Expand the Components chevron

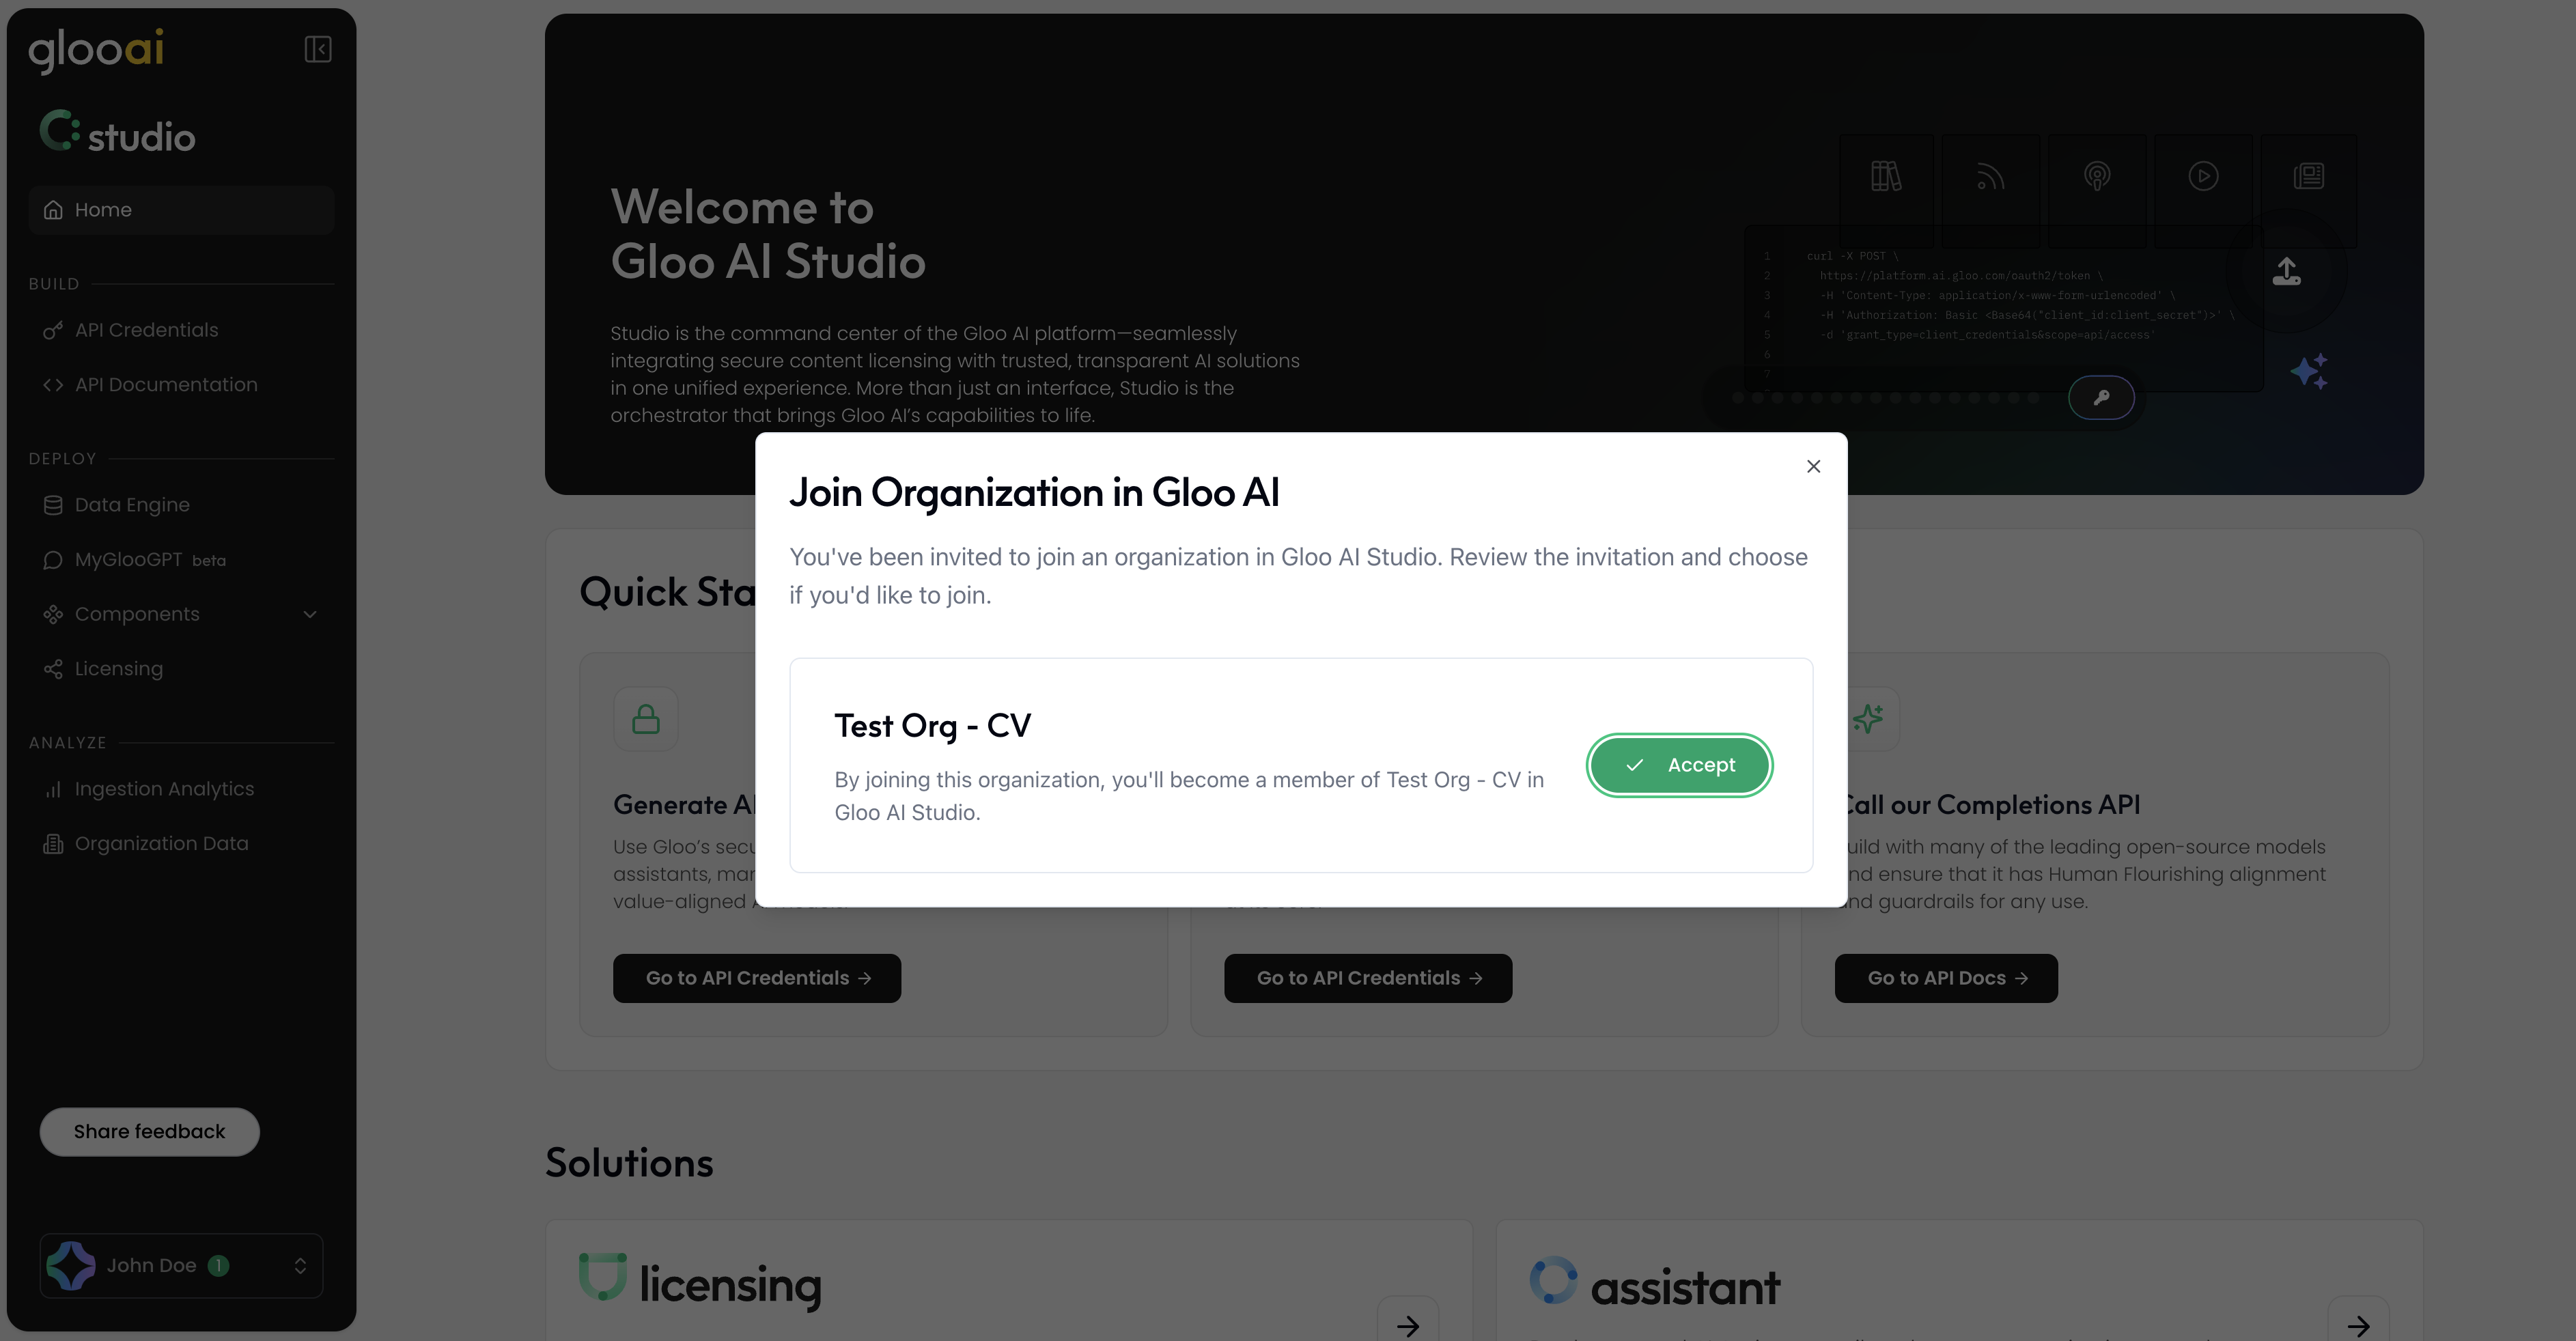pos(310,614)
